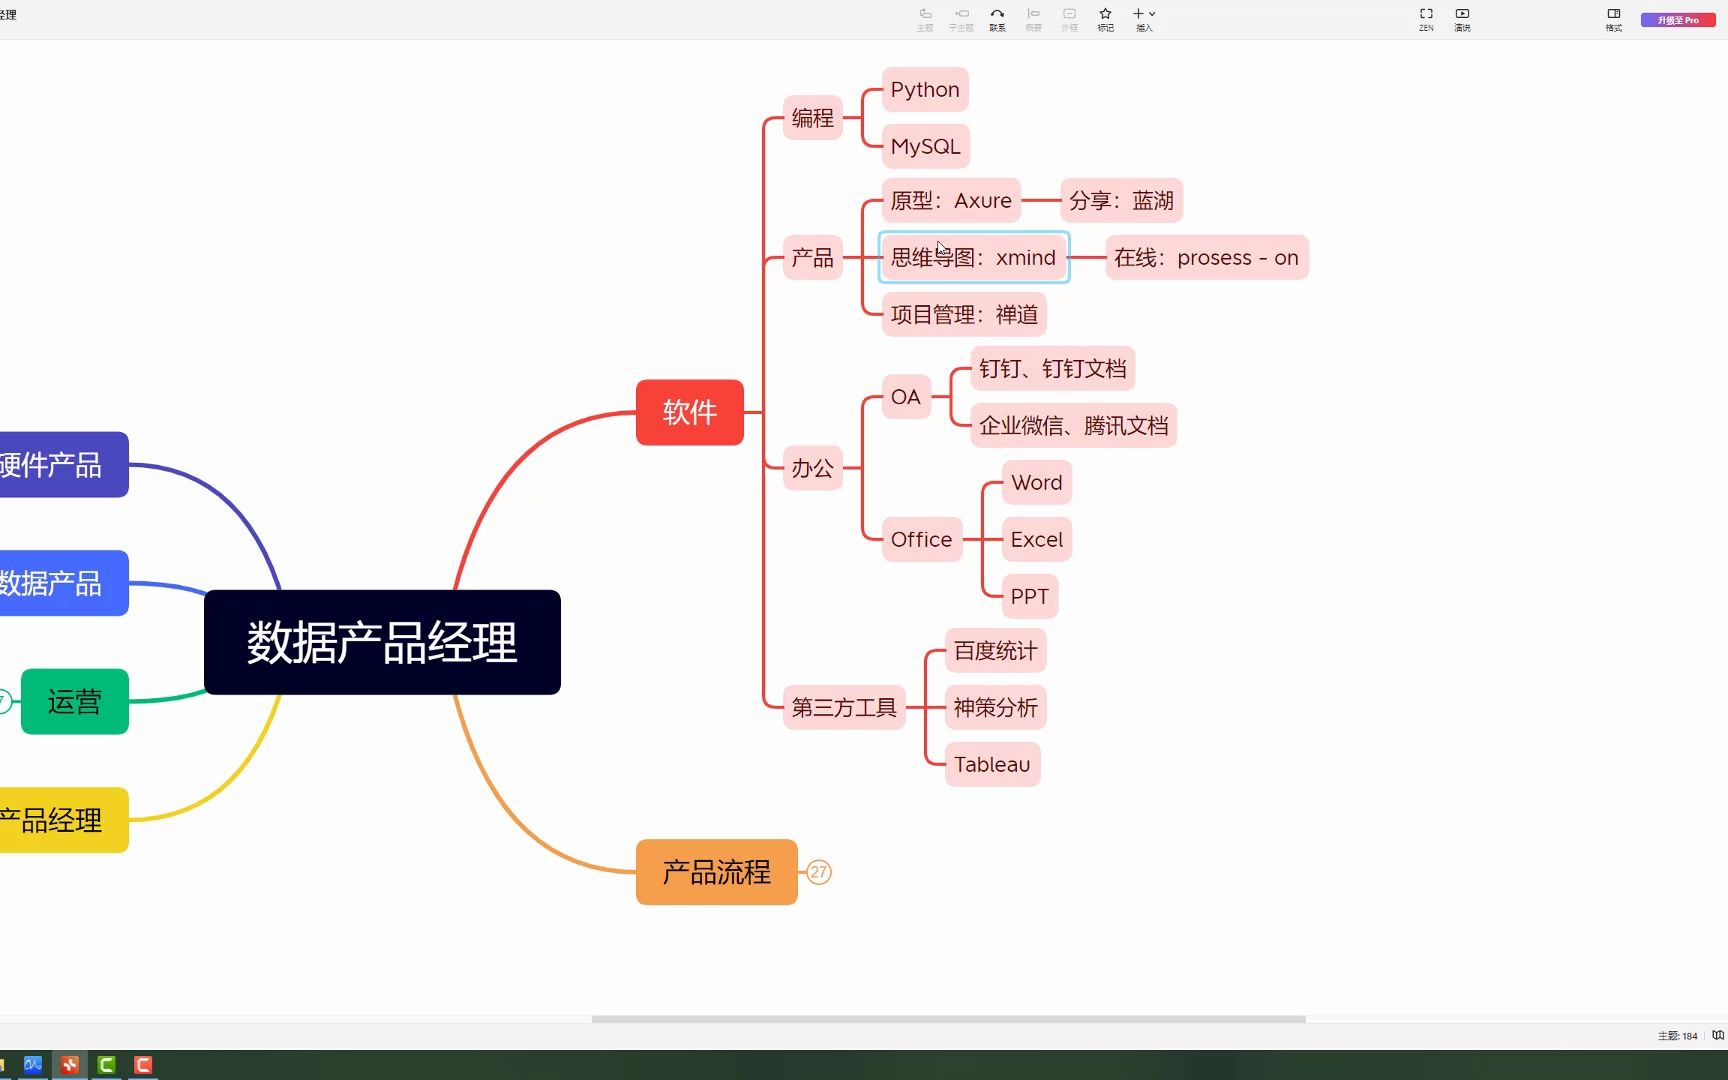Select the 编程 node
This screenshot has width=1728, height=1080.
click(813, 118)
